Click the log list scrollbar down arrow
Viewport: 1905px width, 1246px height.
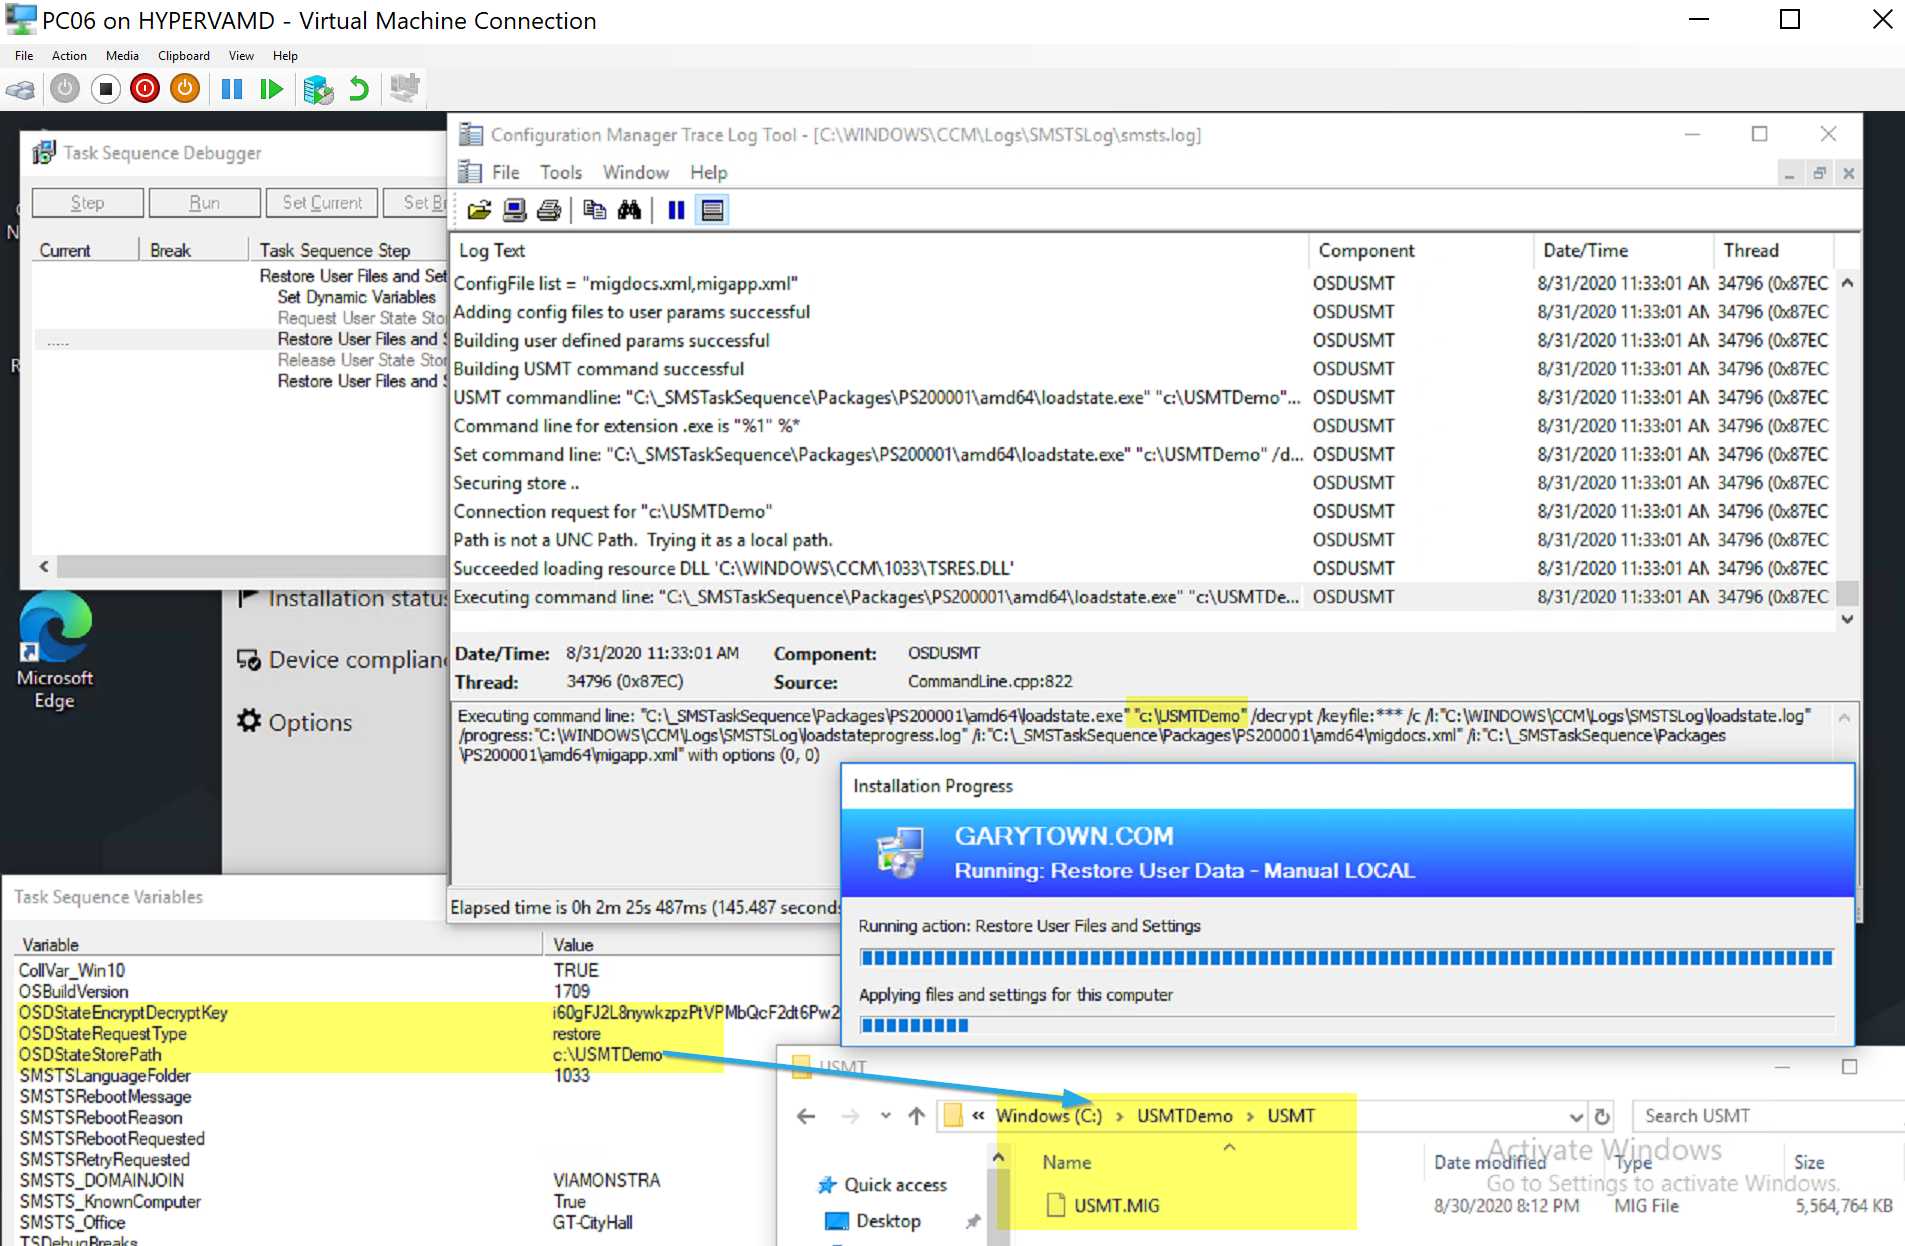point(1847,619)
